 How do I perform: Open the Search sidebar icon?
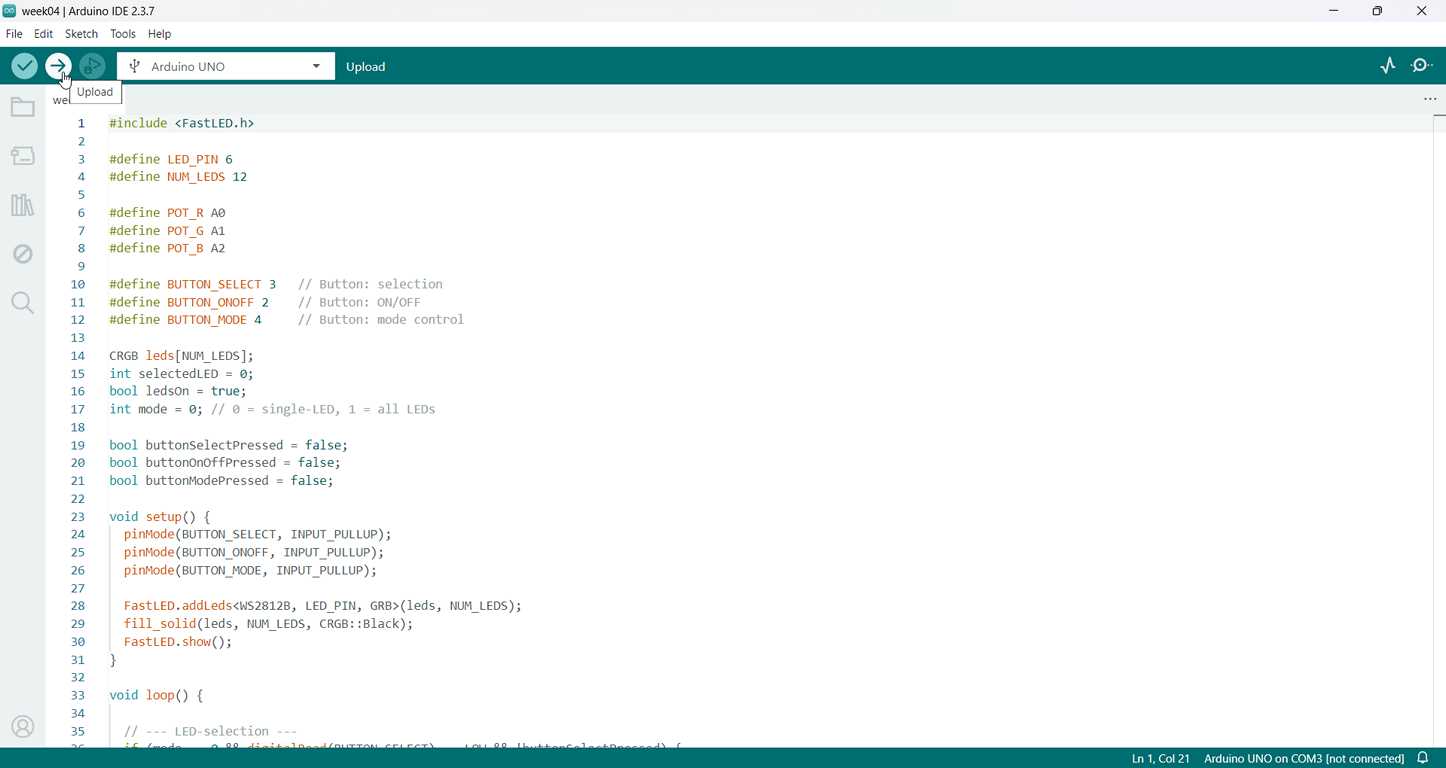[x=22, y=303]
